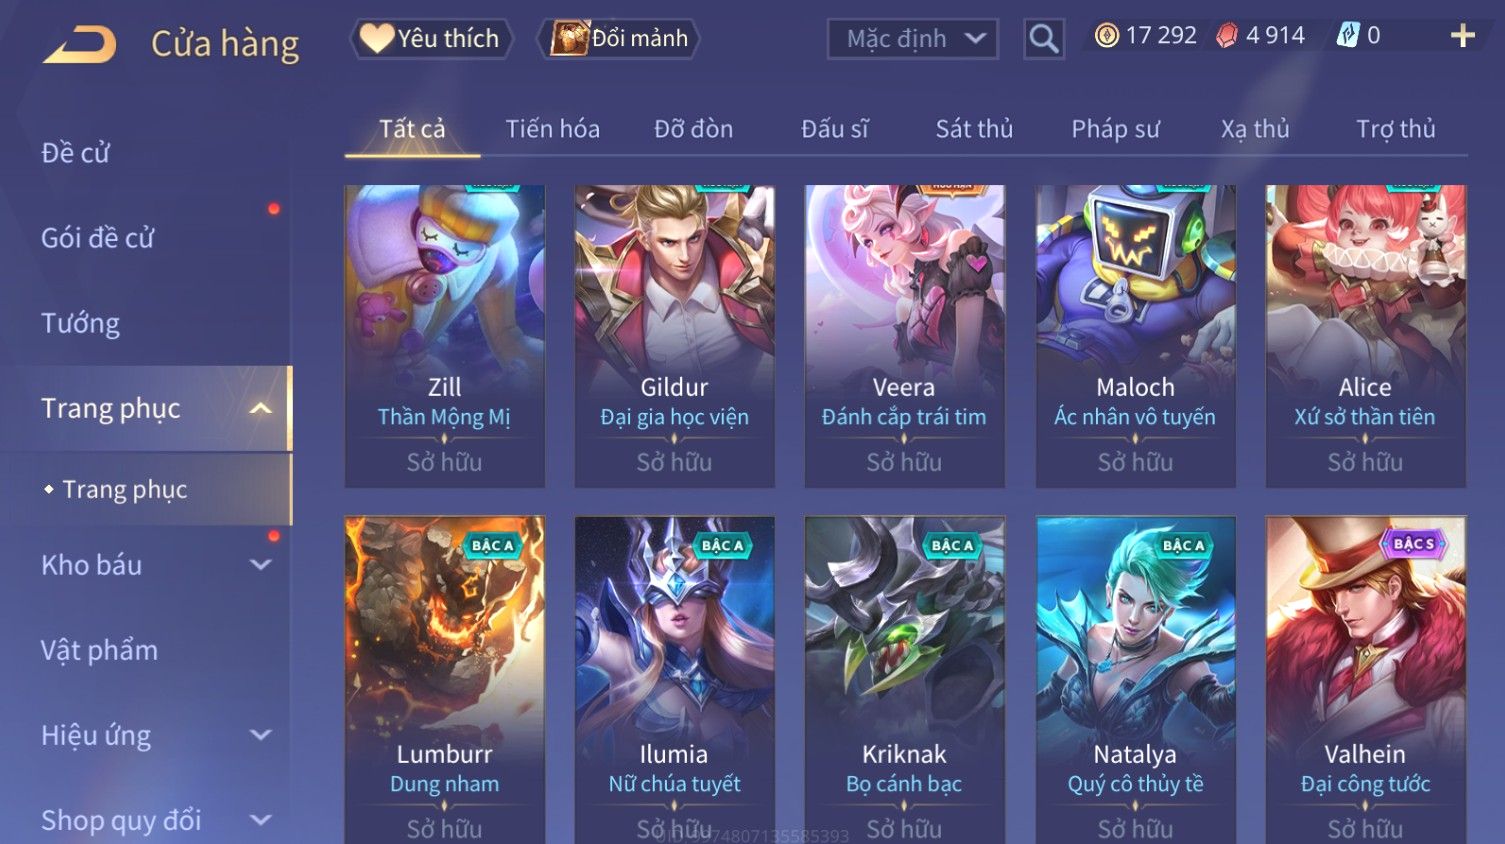Open the Valhein Đại công tước skin
This screenshot has height=844, width=1505.
pyautogui.click(x=1365, y=680)
